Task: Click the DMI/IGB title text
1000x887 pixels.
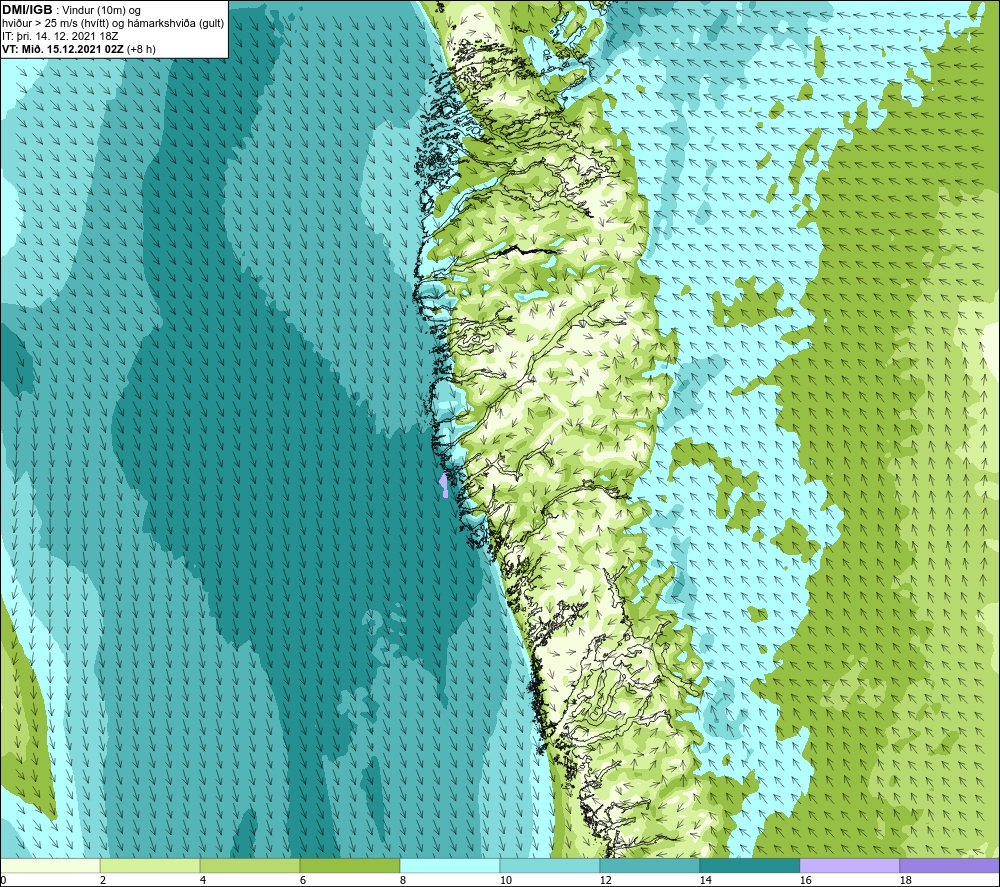Action: pos(27,10)
